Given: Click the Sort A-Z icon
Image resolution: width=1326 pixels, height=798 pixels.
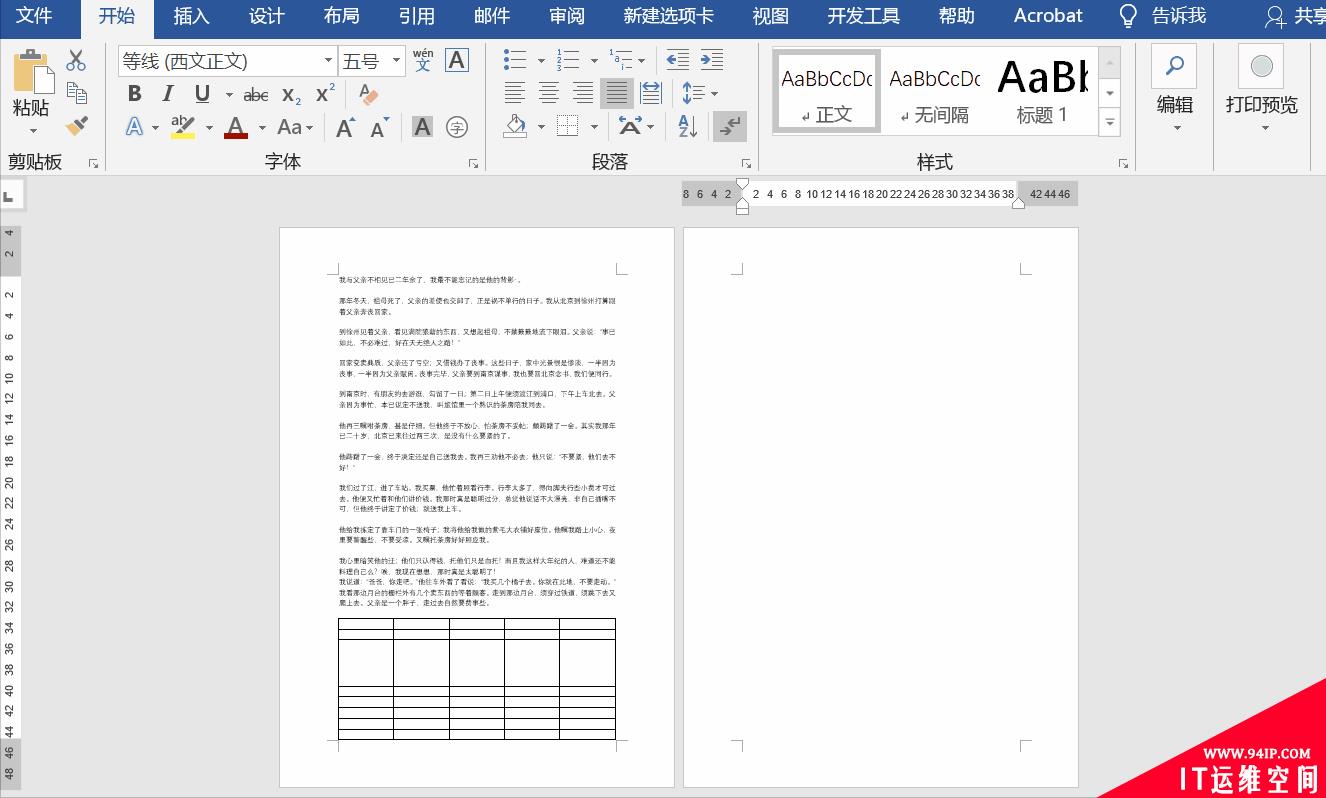Looking at the screenshot, I should 687,127.
